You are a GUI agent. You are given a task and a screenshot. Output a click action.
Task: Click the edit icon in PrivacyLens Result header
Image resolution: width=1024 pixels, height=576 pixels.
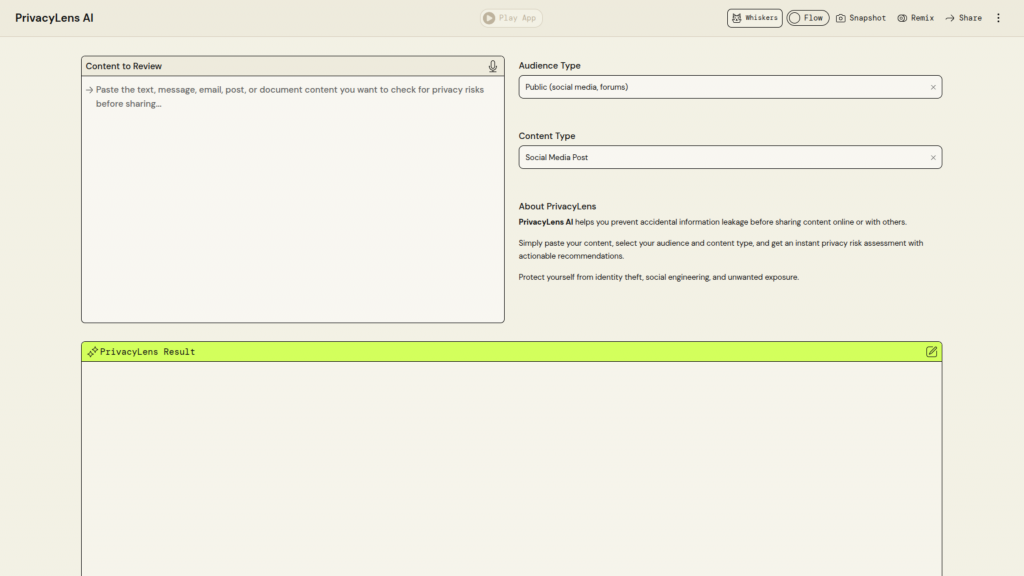(x=932, y=352)
